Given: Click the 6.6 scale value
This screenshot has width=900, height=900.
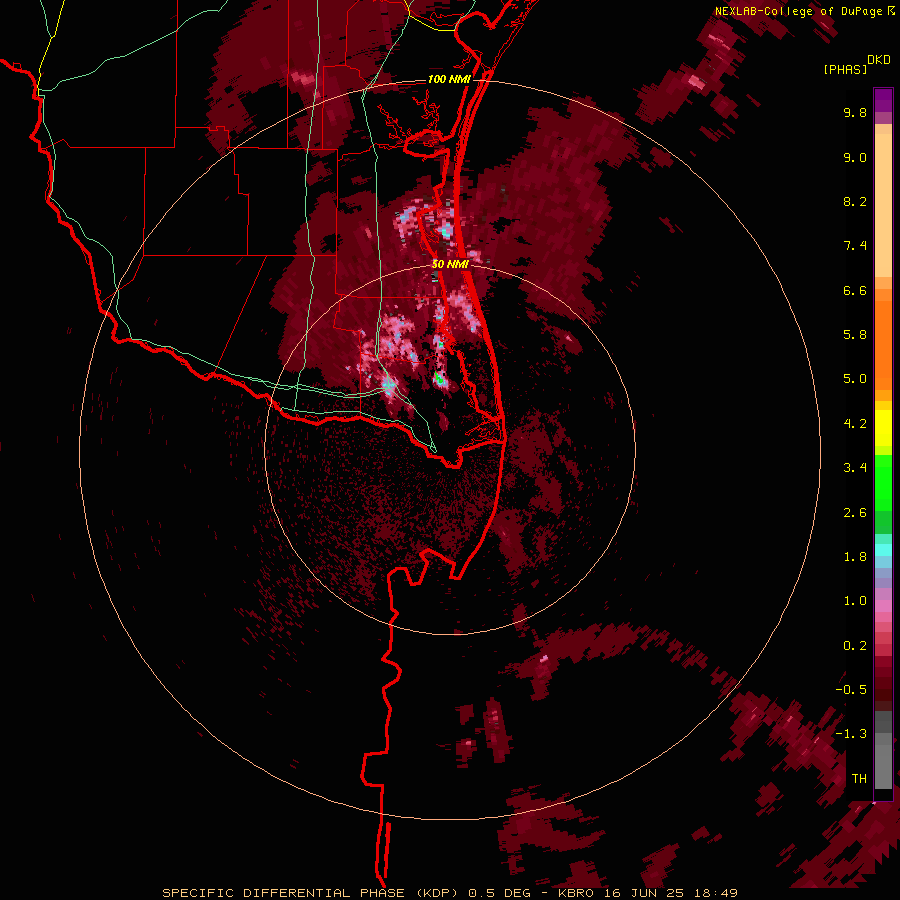Looking at the screenshot, I should click(x=855, y=290).
